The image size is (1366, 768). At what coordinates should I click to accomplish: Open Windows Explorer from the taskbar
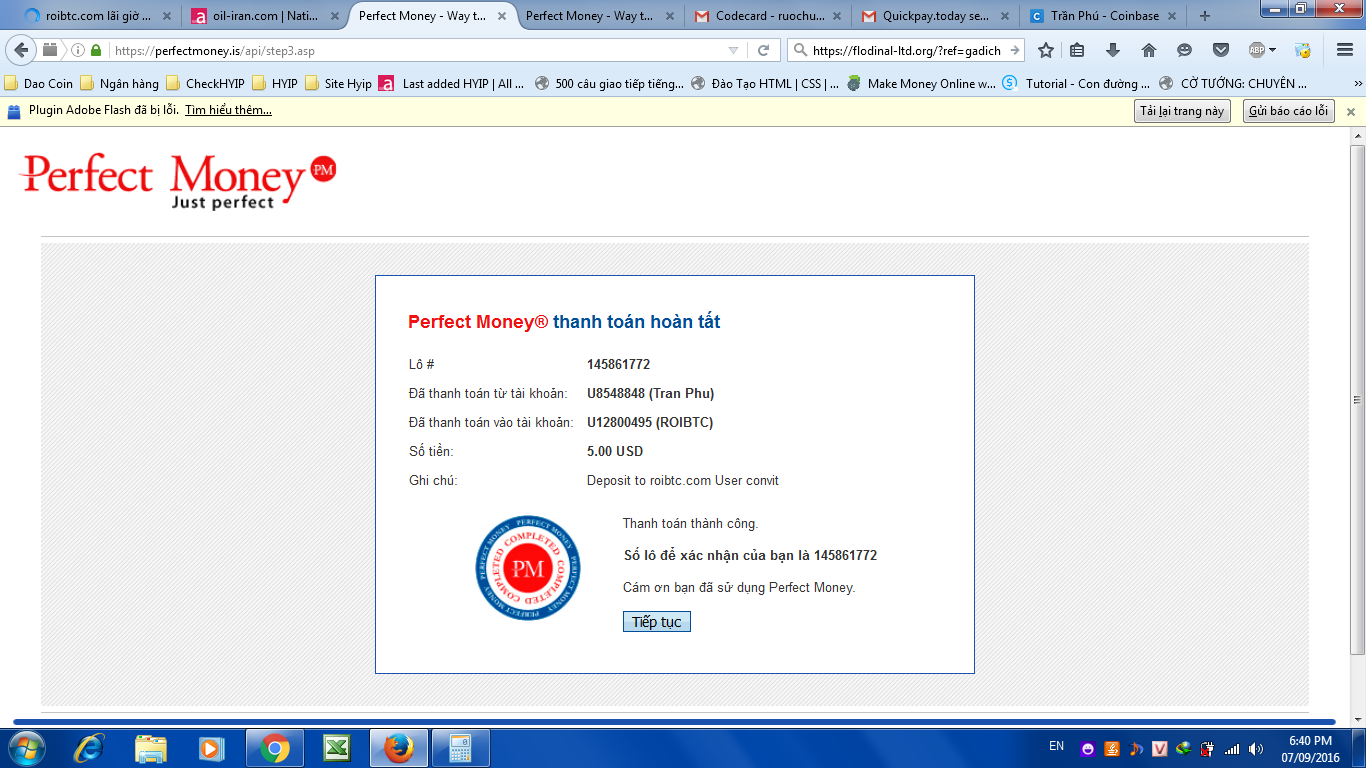151,748
